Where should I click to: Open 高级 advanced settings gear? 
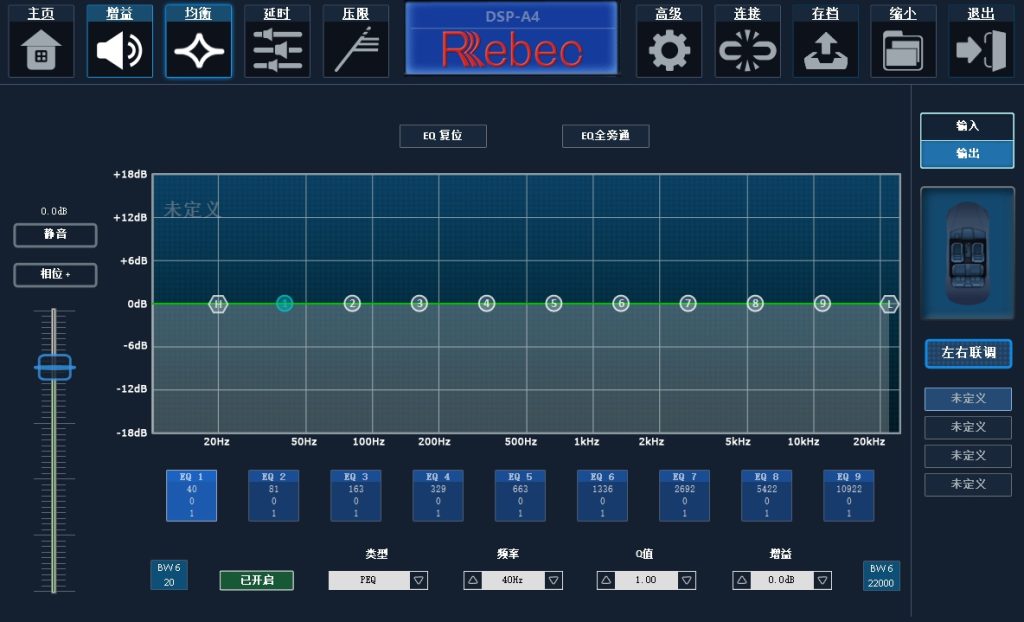[669, 41]
